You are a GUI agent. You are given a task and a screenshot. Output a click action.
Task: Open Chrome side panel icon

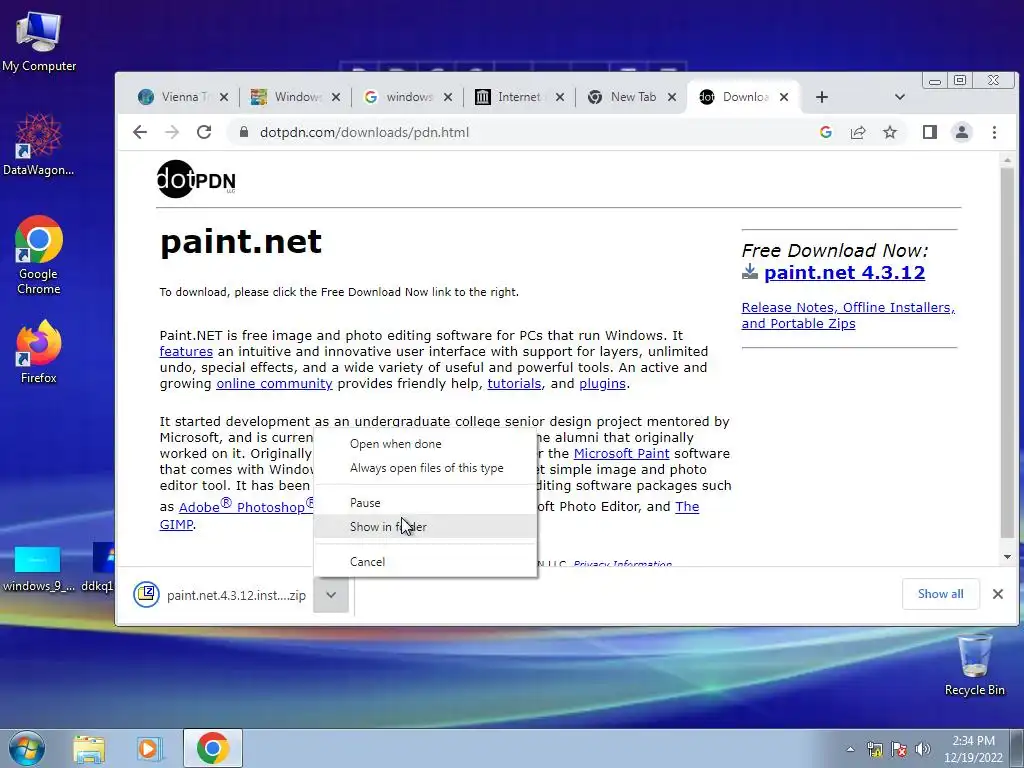click(930, 133)
